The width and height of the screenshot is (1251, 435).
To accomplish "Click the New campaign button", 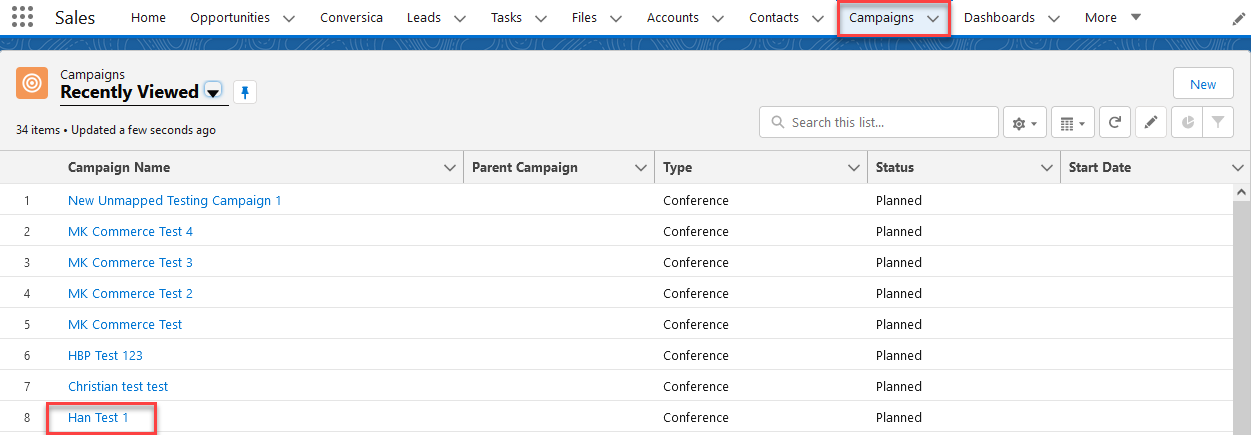I will point(1203,84).
